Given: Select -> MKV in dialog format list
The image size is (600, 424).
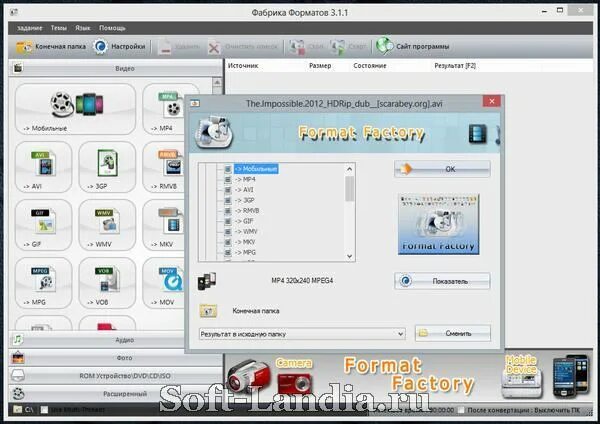Looking at the screenshot, I should pyautogui.click(x=245, y=242).
